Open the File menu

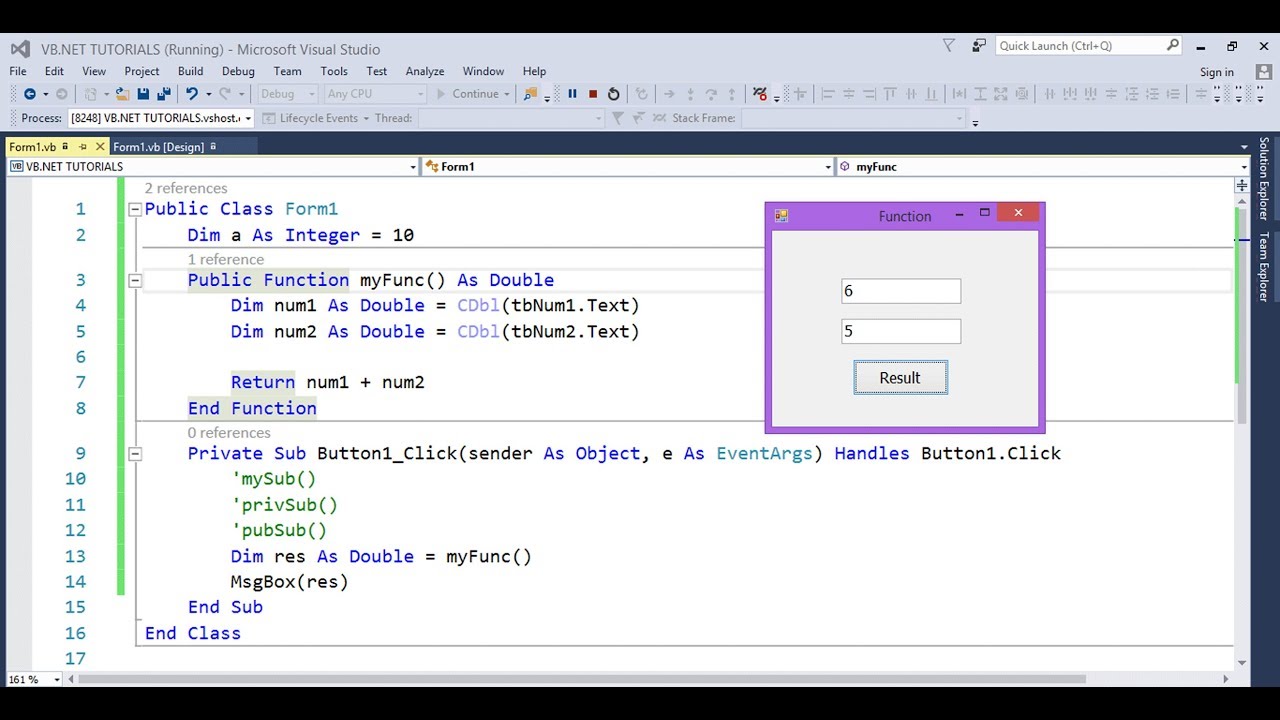tap(18, 71)
